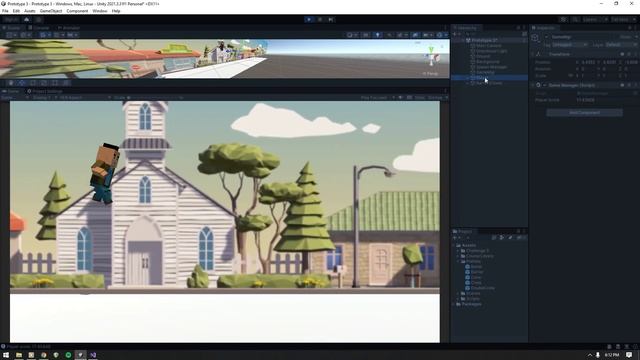The image size is (640, 360).
Task: Open the File menu
Action: pyautogui.click(x=5, y=11)
